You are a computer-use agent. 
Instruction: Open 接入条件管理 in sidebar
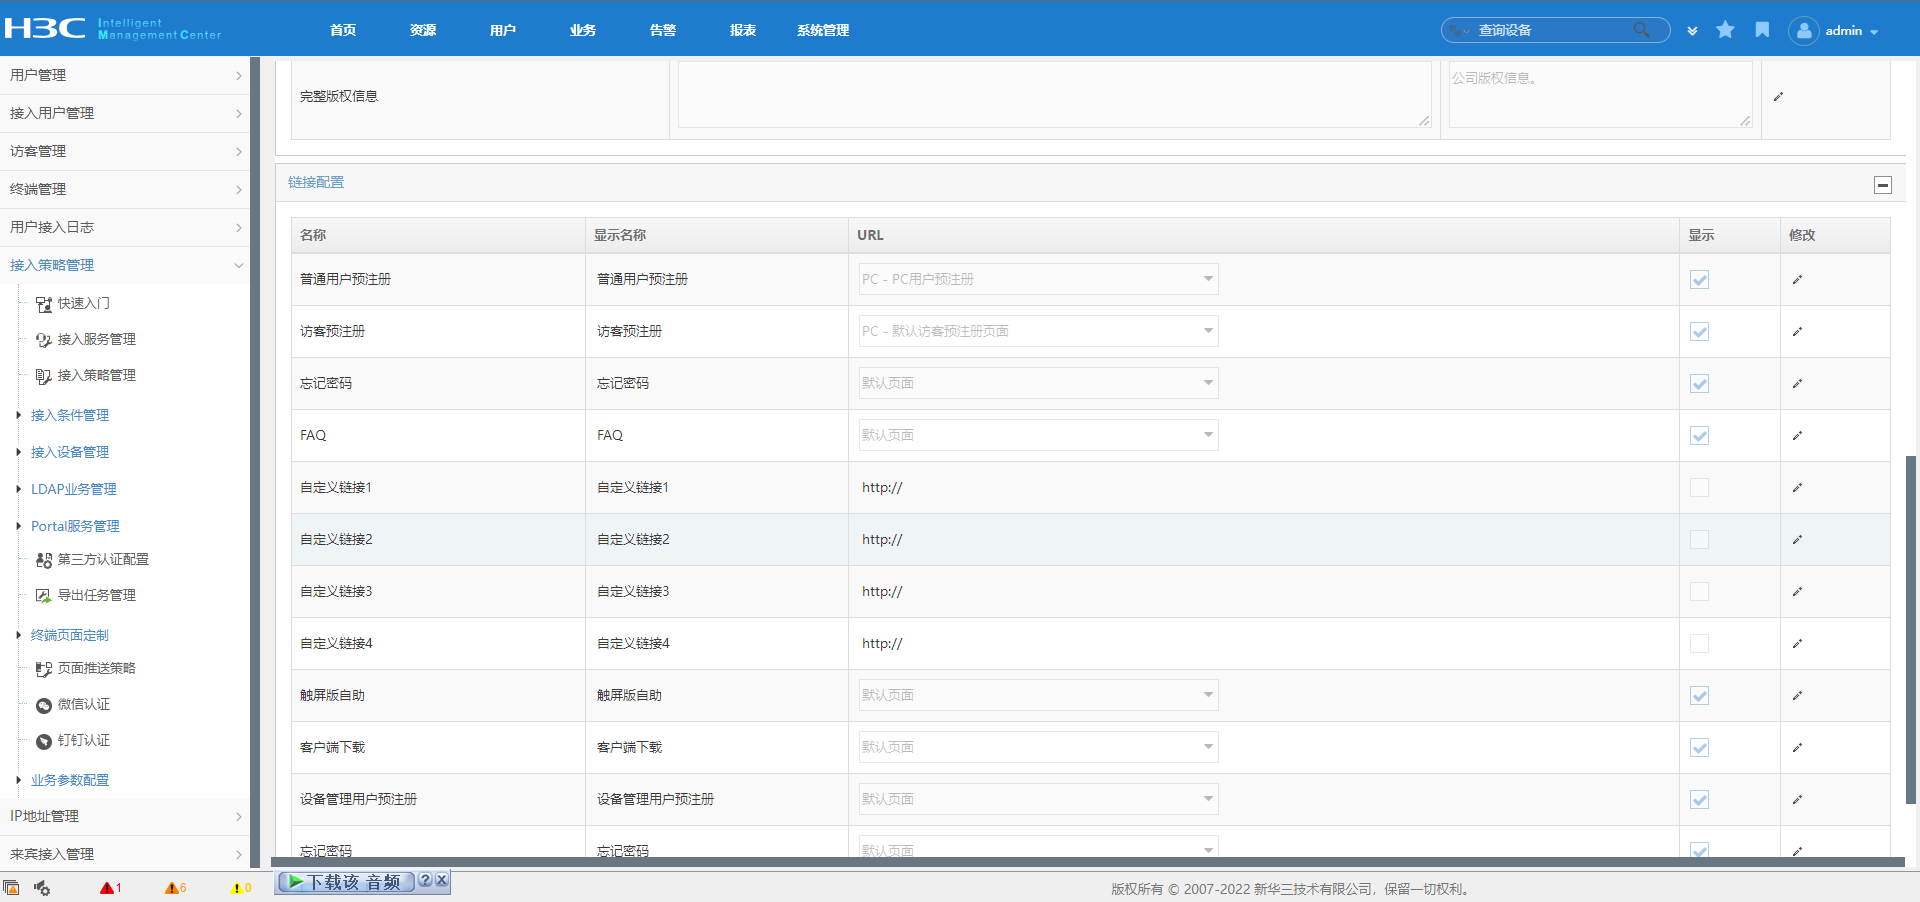[70, 415]
